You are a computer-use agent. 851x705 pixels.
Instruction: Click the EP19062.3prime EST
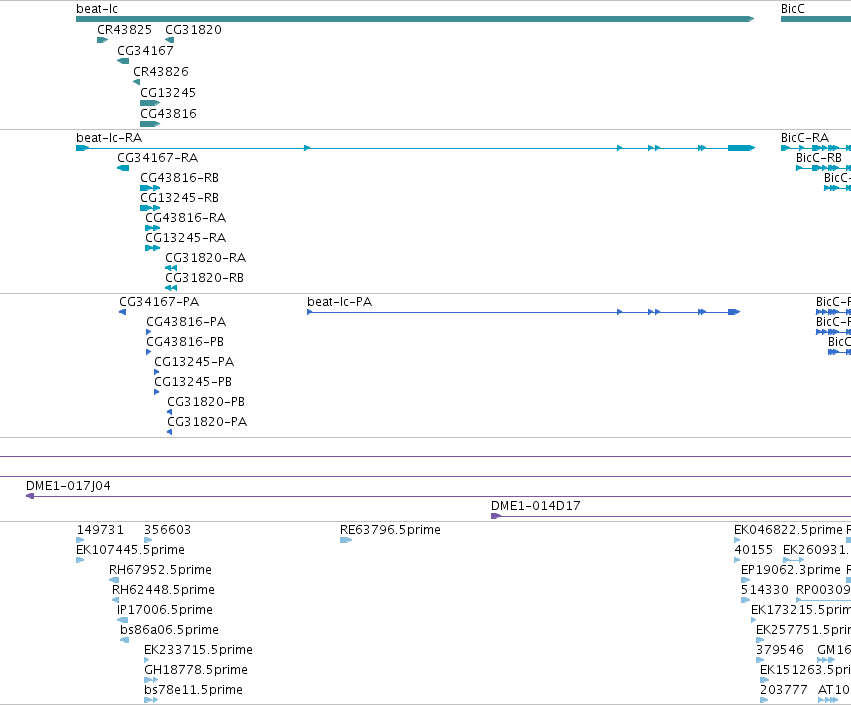coord(746,580)
